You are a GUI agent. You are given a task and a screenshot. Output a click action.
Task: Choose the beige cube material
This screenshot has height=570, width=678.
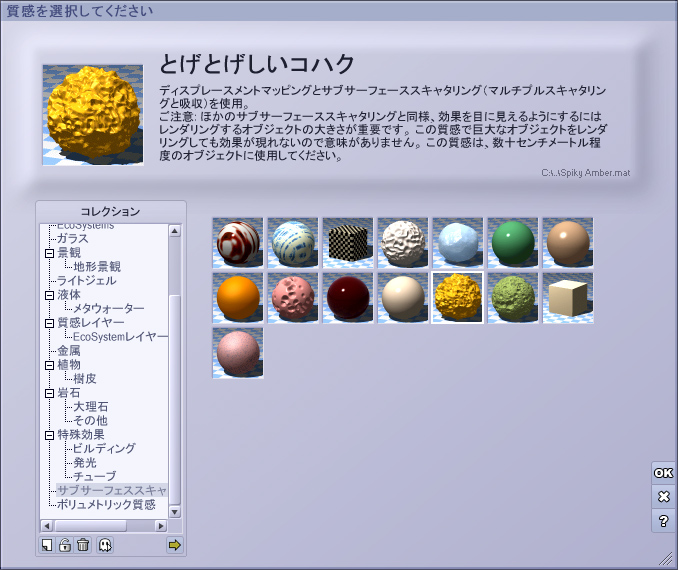[x=568, y=298]
